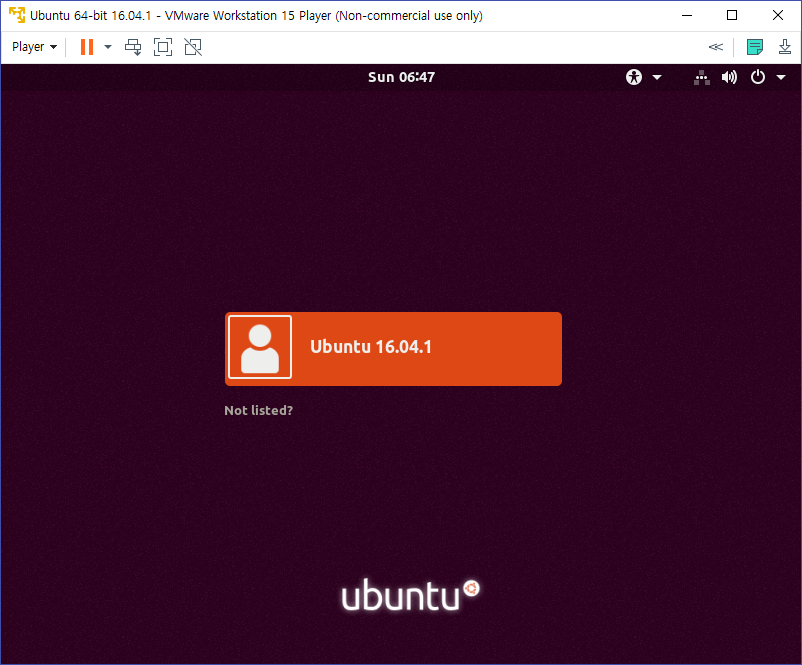The height and width of the screenshot is (665, 802).
Task: Click the 'Not listed?' link
Action: [x=258, y=410]
